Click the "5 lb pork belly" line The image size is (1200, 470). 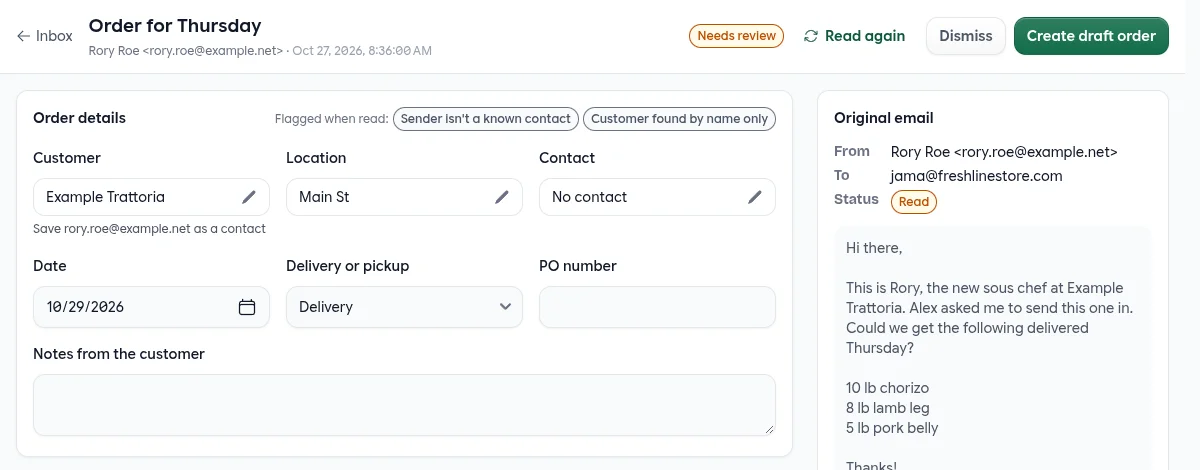click(x=892, y=428)
